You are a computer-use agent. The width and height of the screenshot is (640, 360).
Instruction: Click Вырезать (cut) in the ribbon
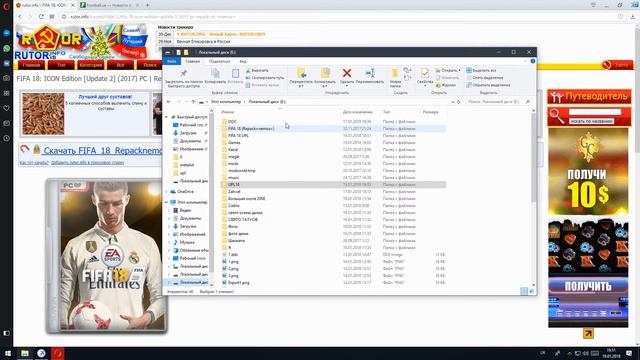point(257,70)
